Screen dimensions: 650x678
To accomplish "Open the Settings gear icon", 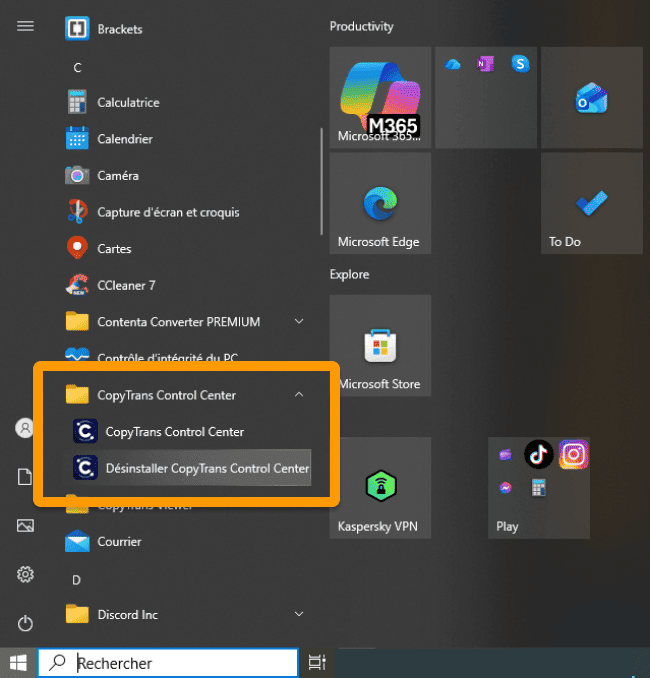I will pos(25,574).
